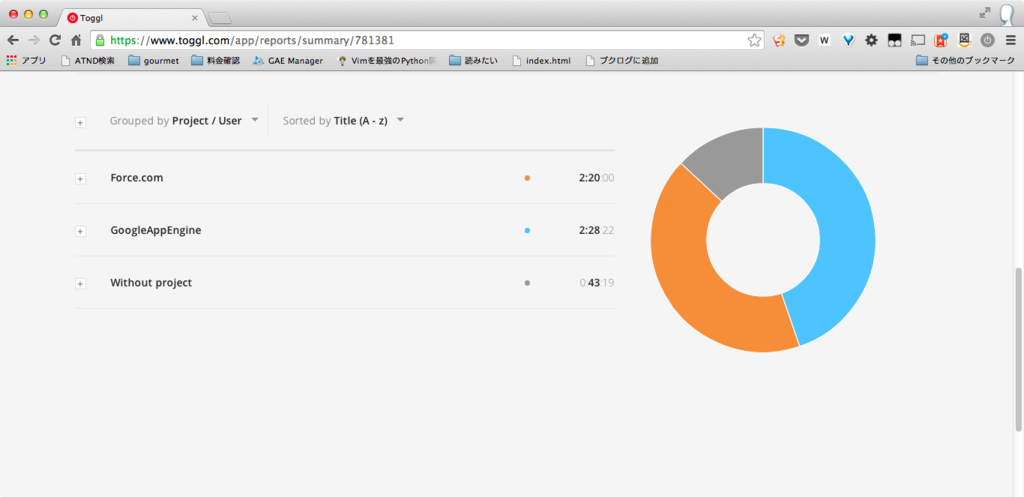Open the アプリ apps shortcut
Screen dimensions: 1024x497
pos(26,61)
